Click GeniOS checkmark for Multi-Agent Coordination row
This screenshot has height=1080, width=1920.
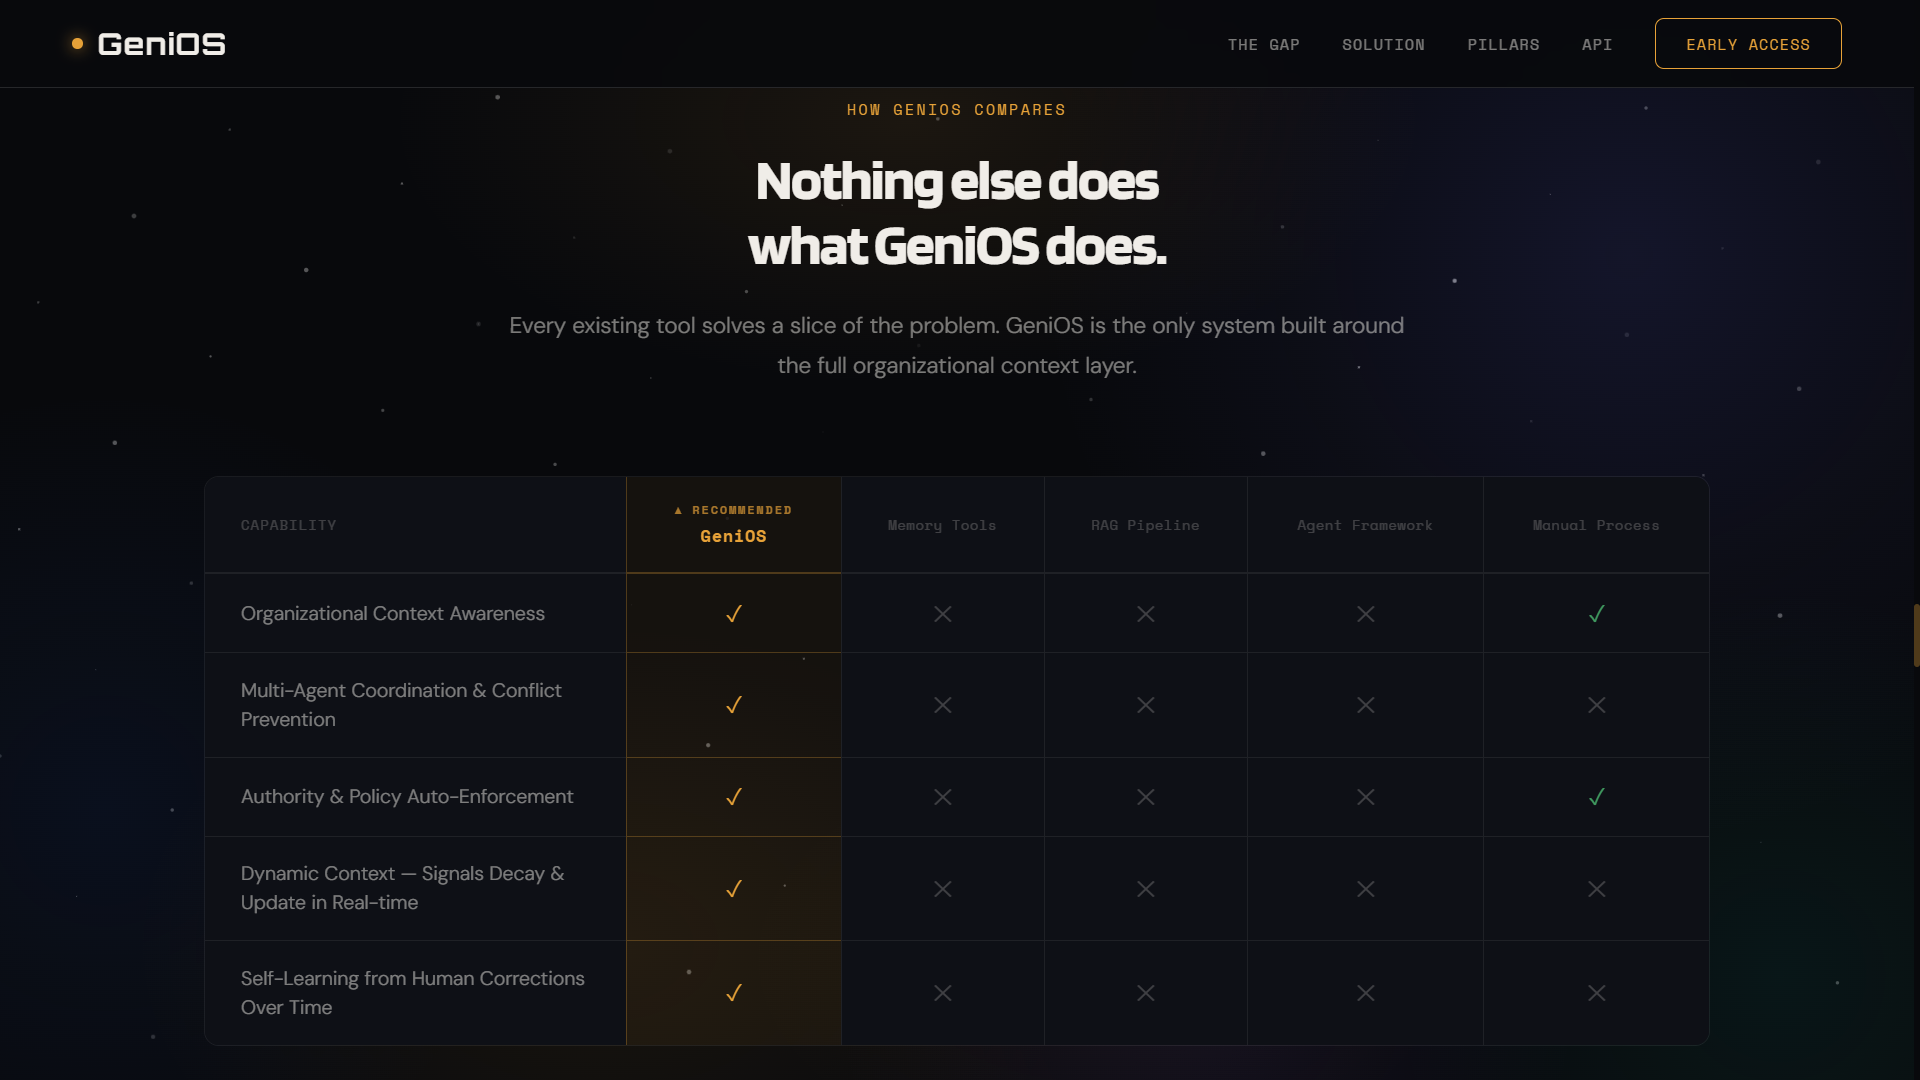[733, 705]
